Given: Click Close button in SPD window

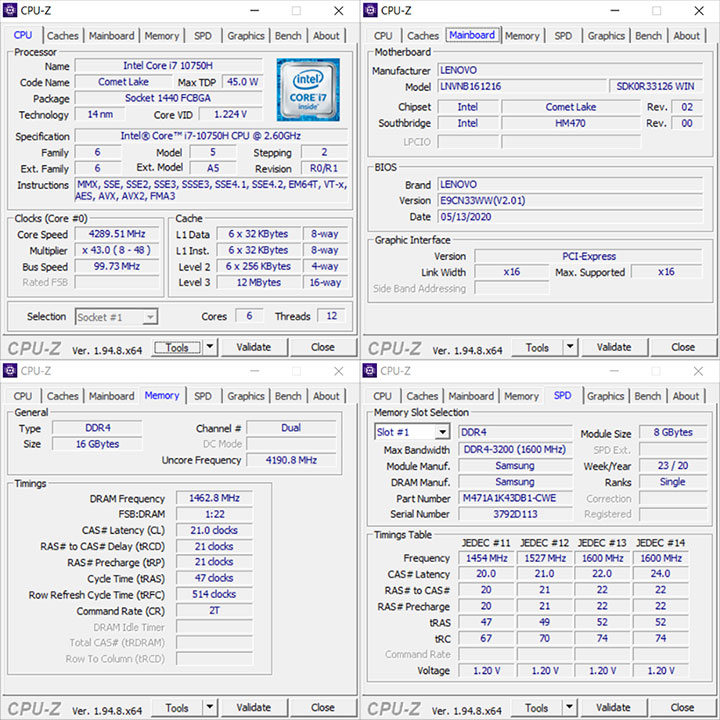Looking at the screenshot, I should pyautogui.click(x=682, y=708).
